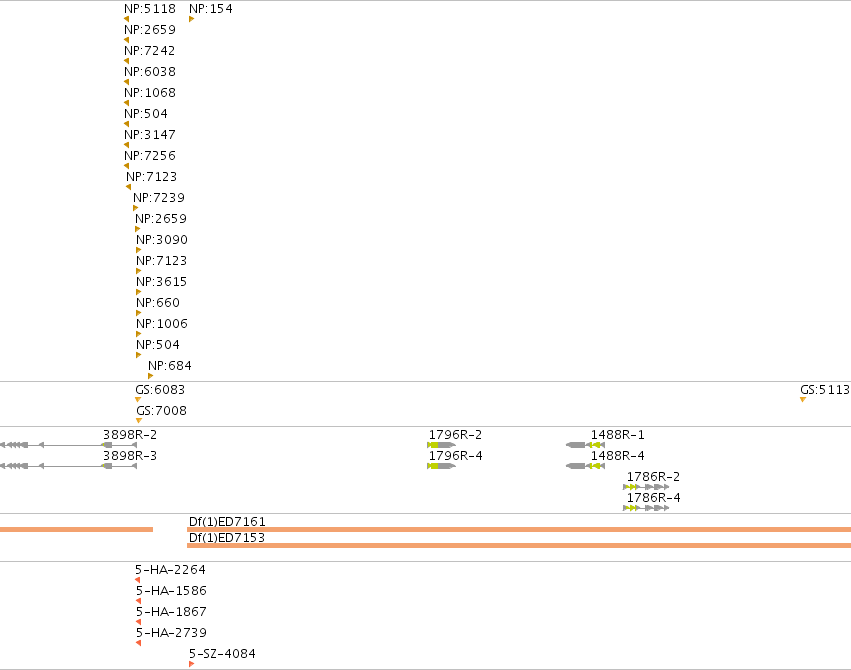Click the NP:504 label with left-pointing arrow
Viewport: 851px width, 670px height.
(146, 114)
